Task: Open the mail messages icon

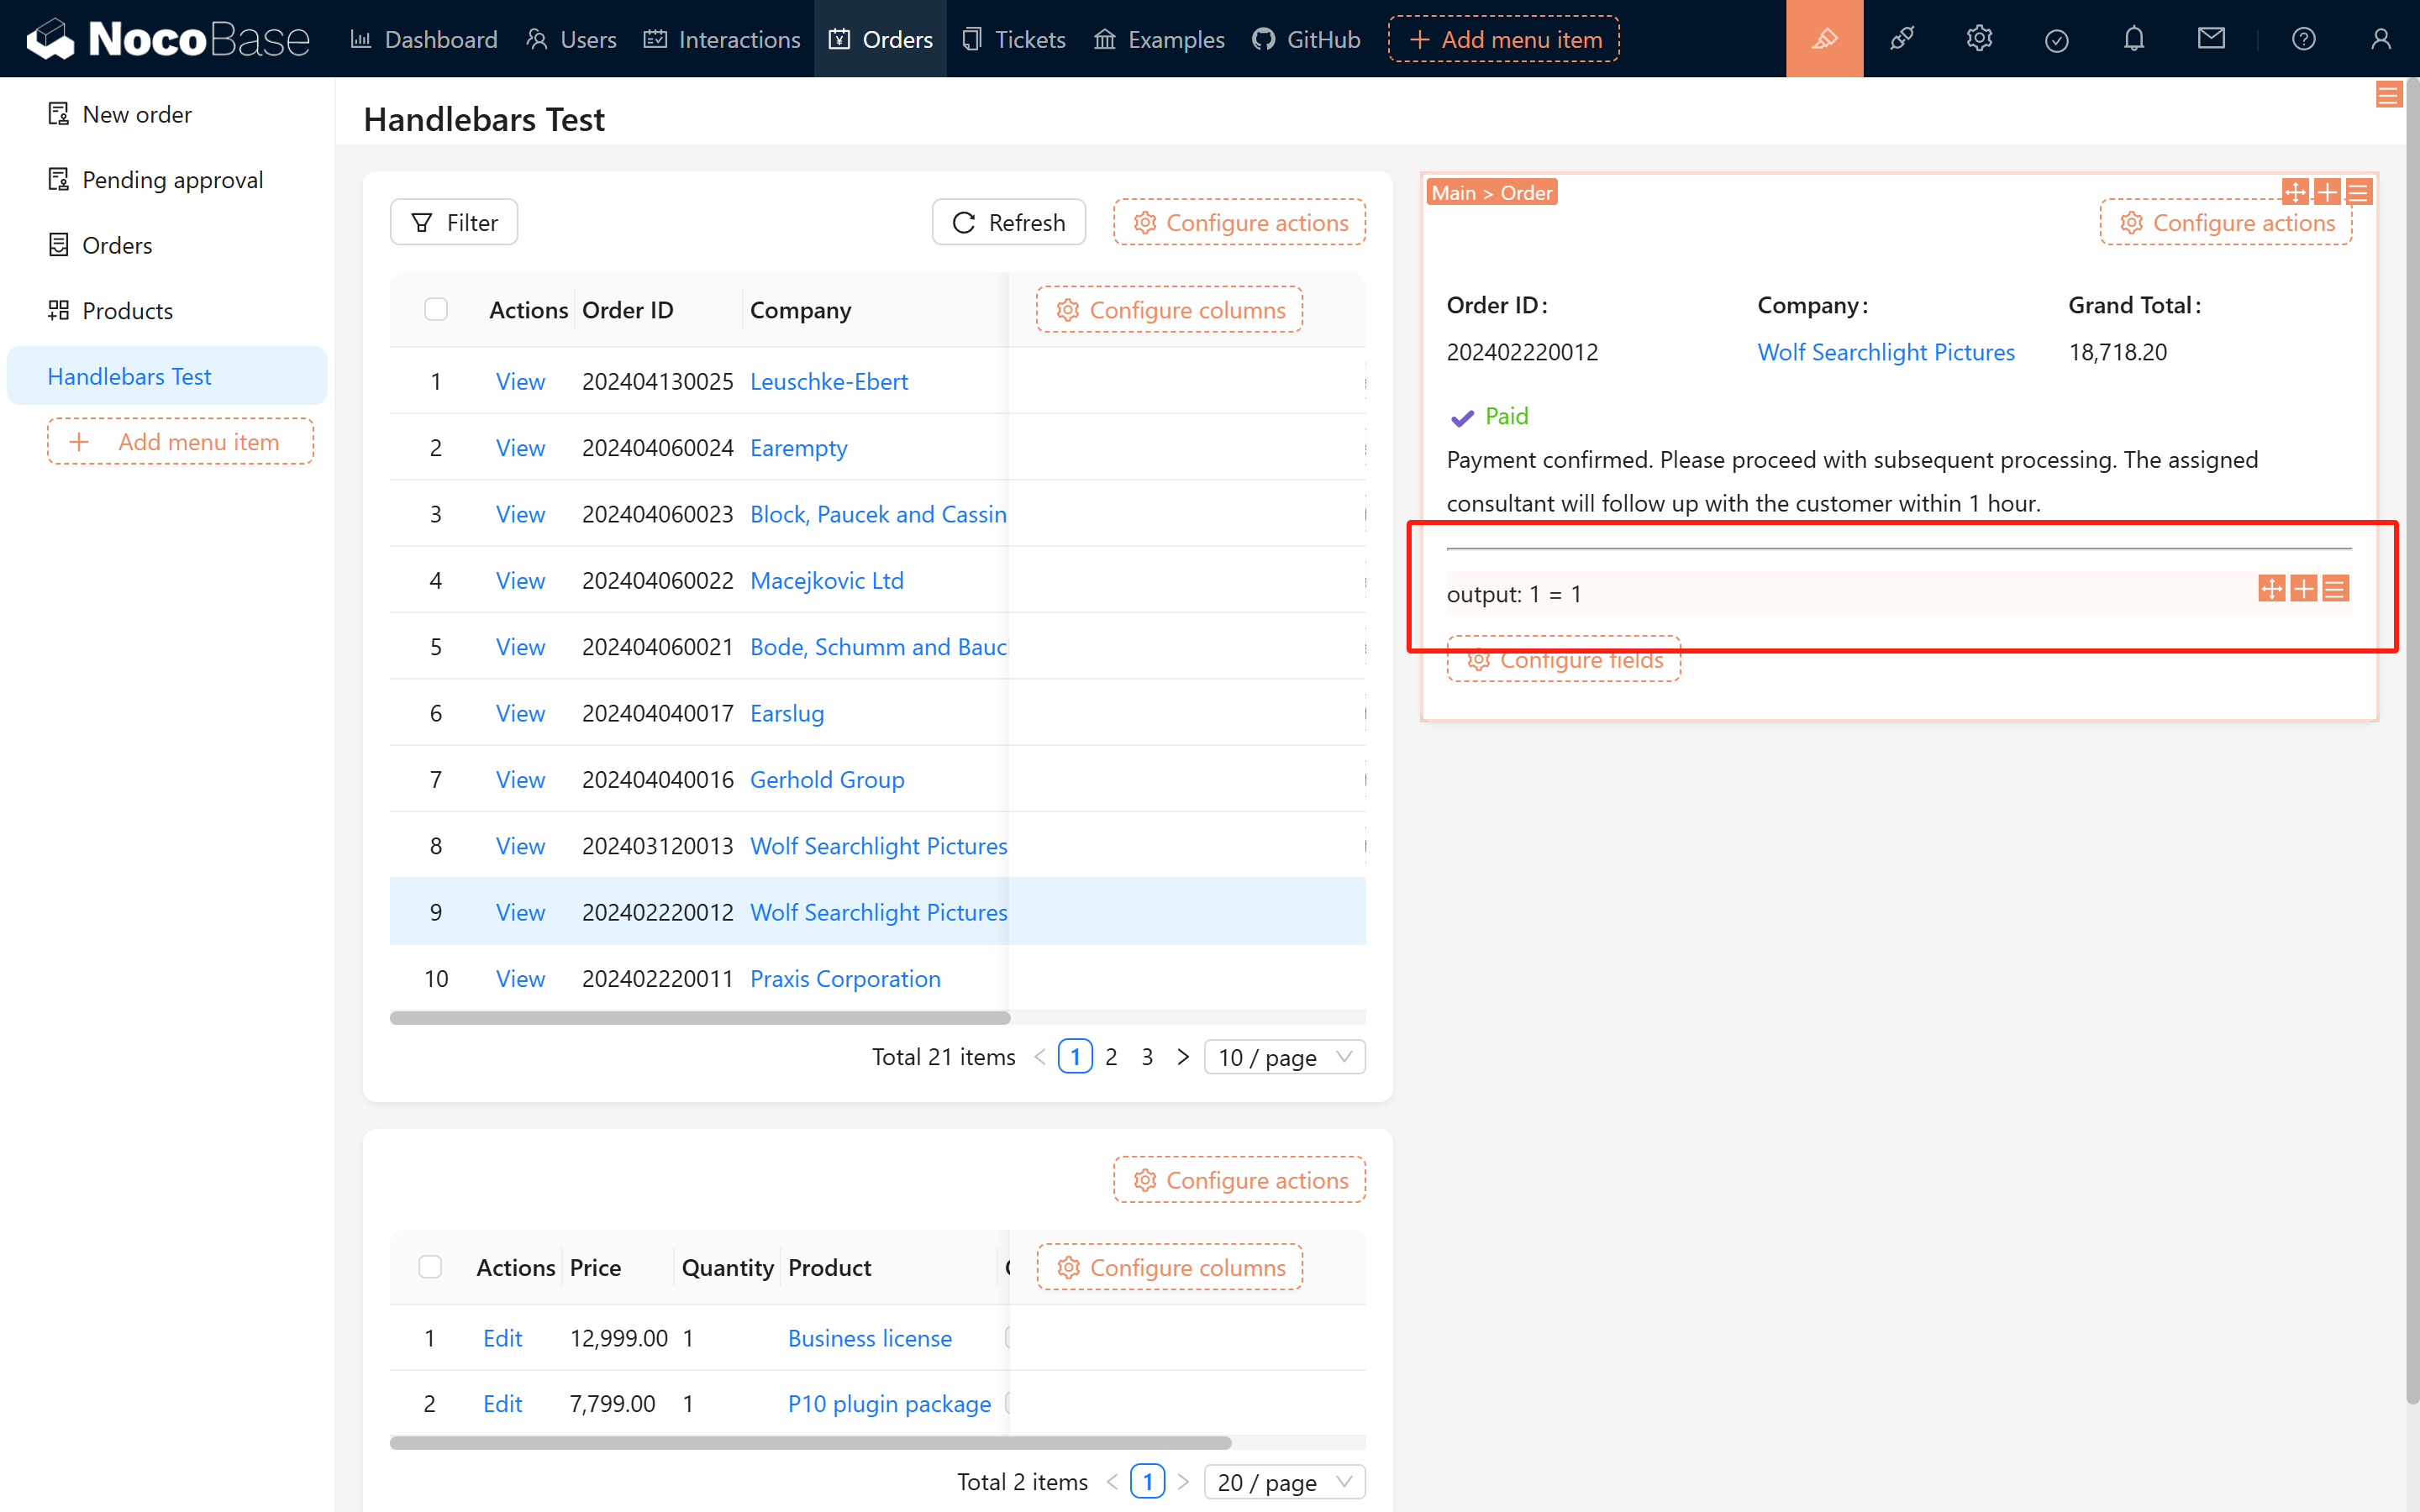Action: click(2211, 39)
